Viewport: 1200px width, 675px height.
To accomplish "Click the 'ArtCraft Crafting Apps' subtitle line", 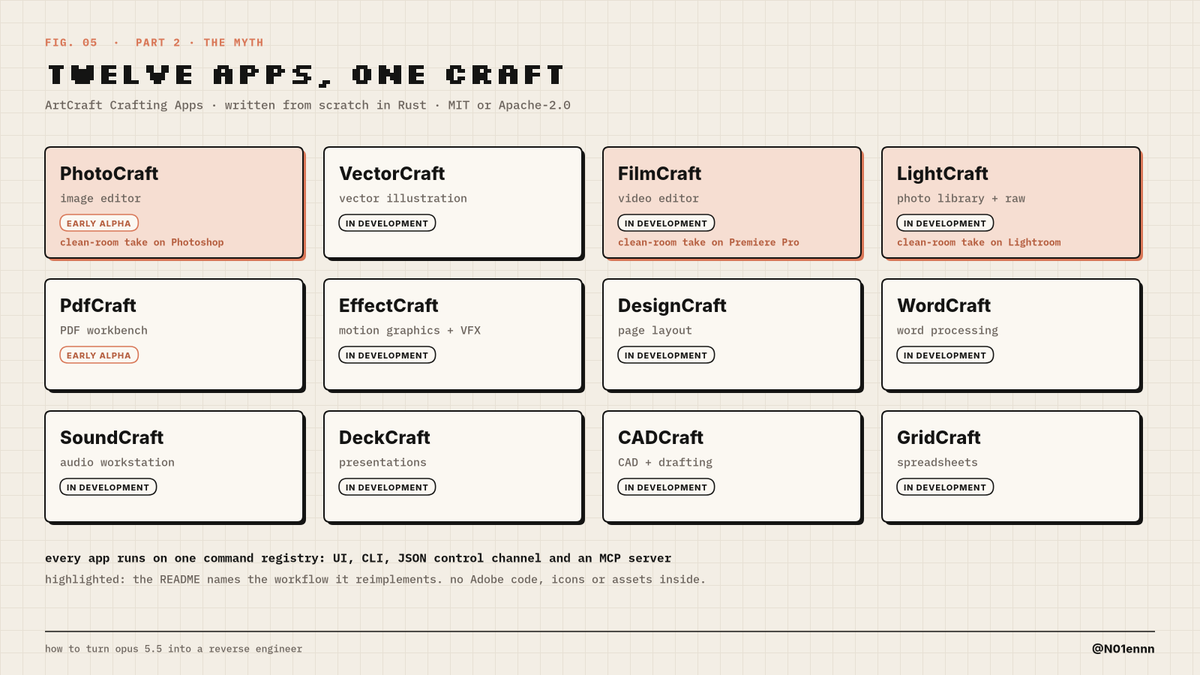I will click(x=308, y=105).
